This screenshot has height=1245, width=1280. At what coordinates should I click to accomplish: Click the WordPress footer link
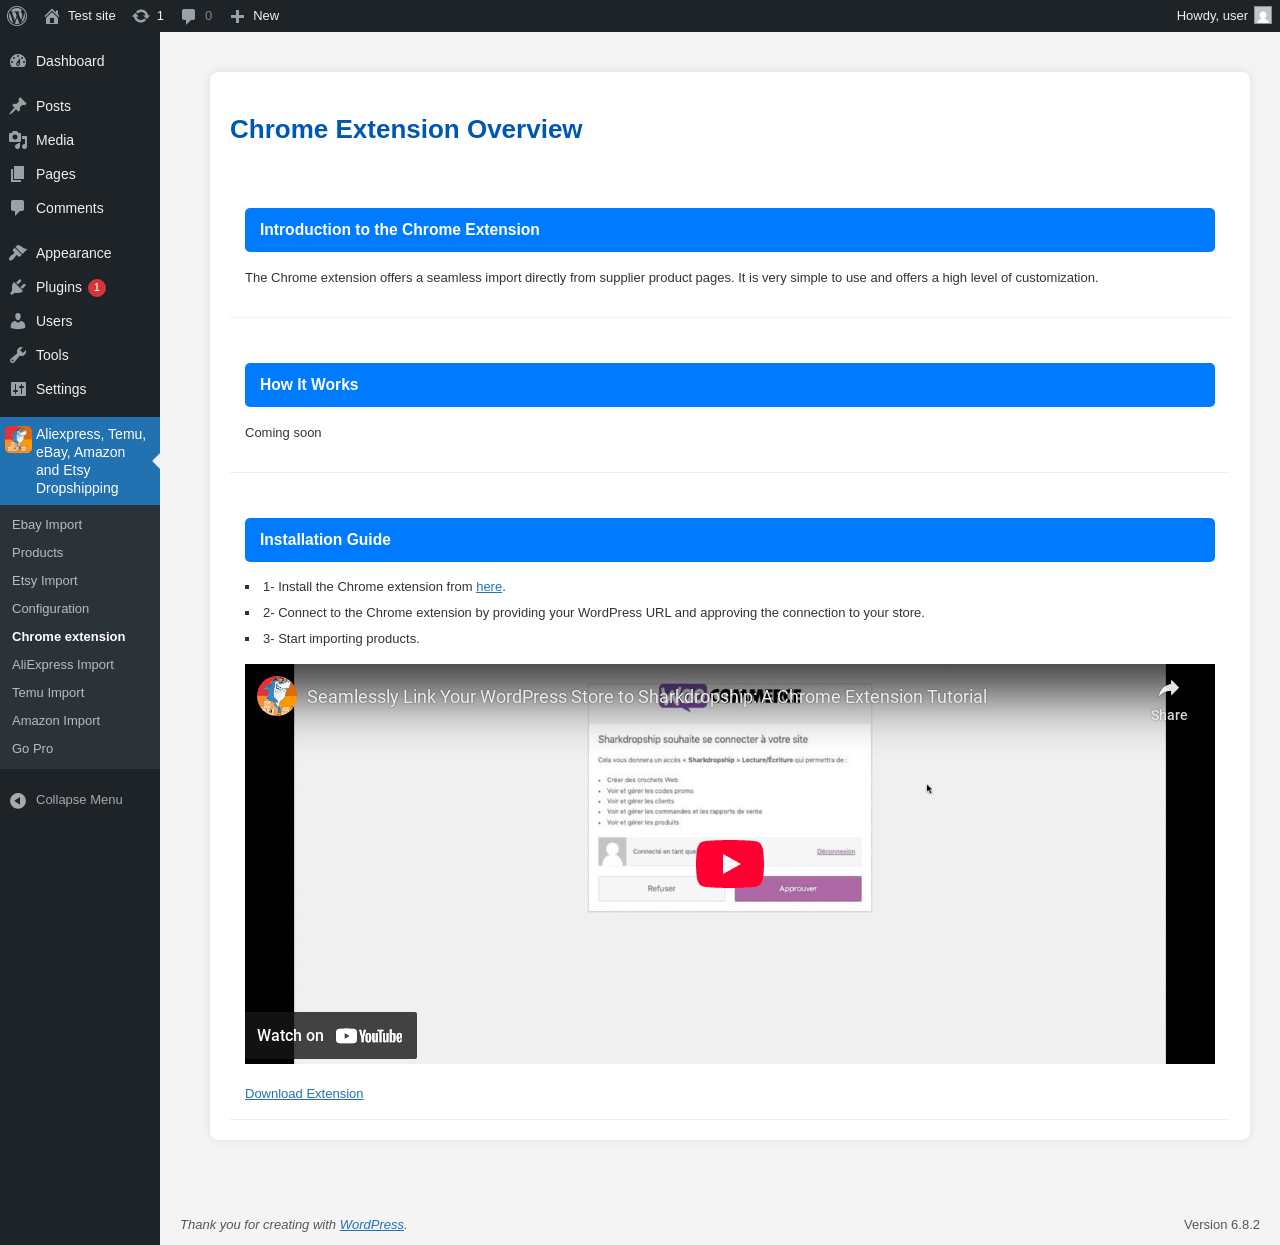tap(372, 1225)
